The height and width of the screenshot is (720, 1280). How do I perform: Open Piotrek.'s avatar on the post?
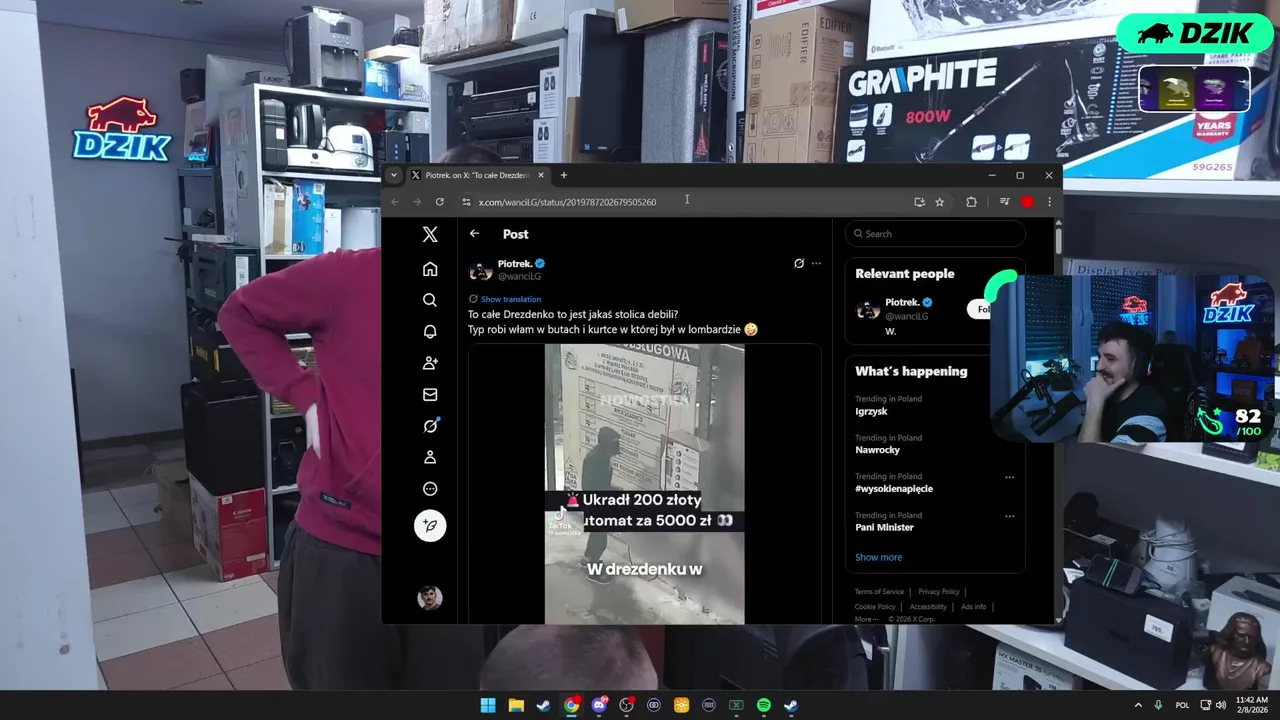(481, 270)
